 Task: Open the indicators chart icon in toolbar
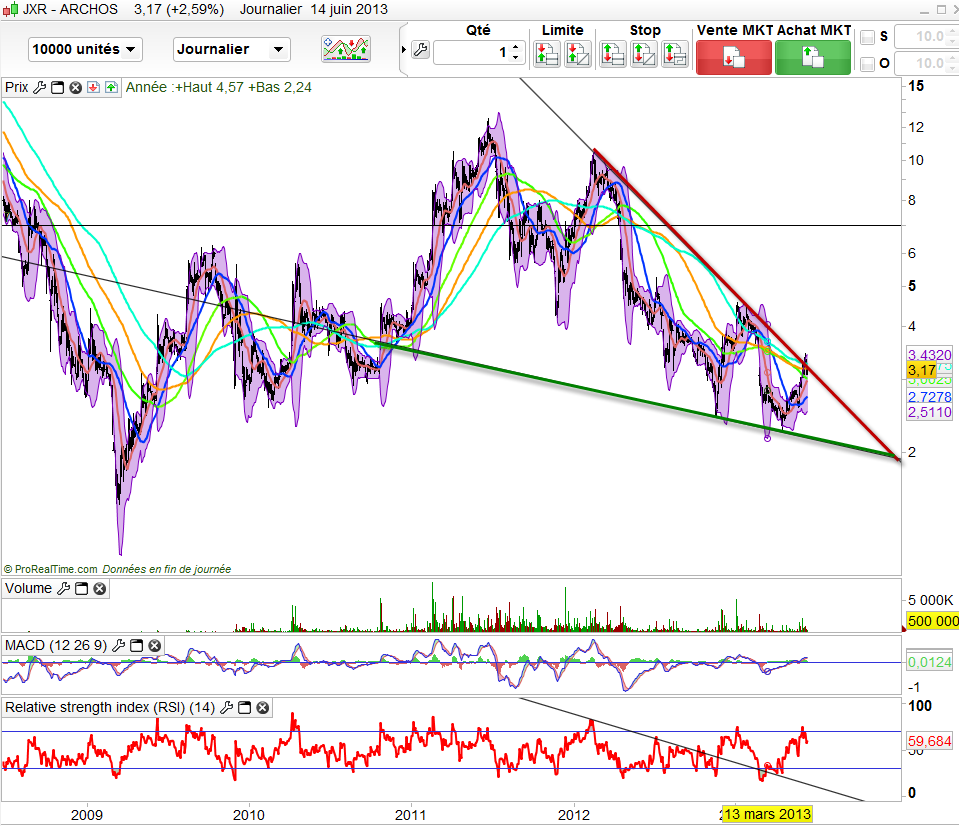(345, 48)
